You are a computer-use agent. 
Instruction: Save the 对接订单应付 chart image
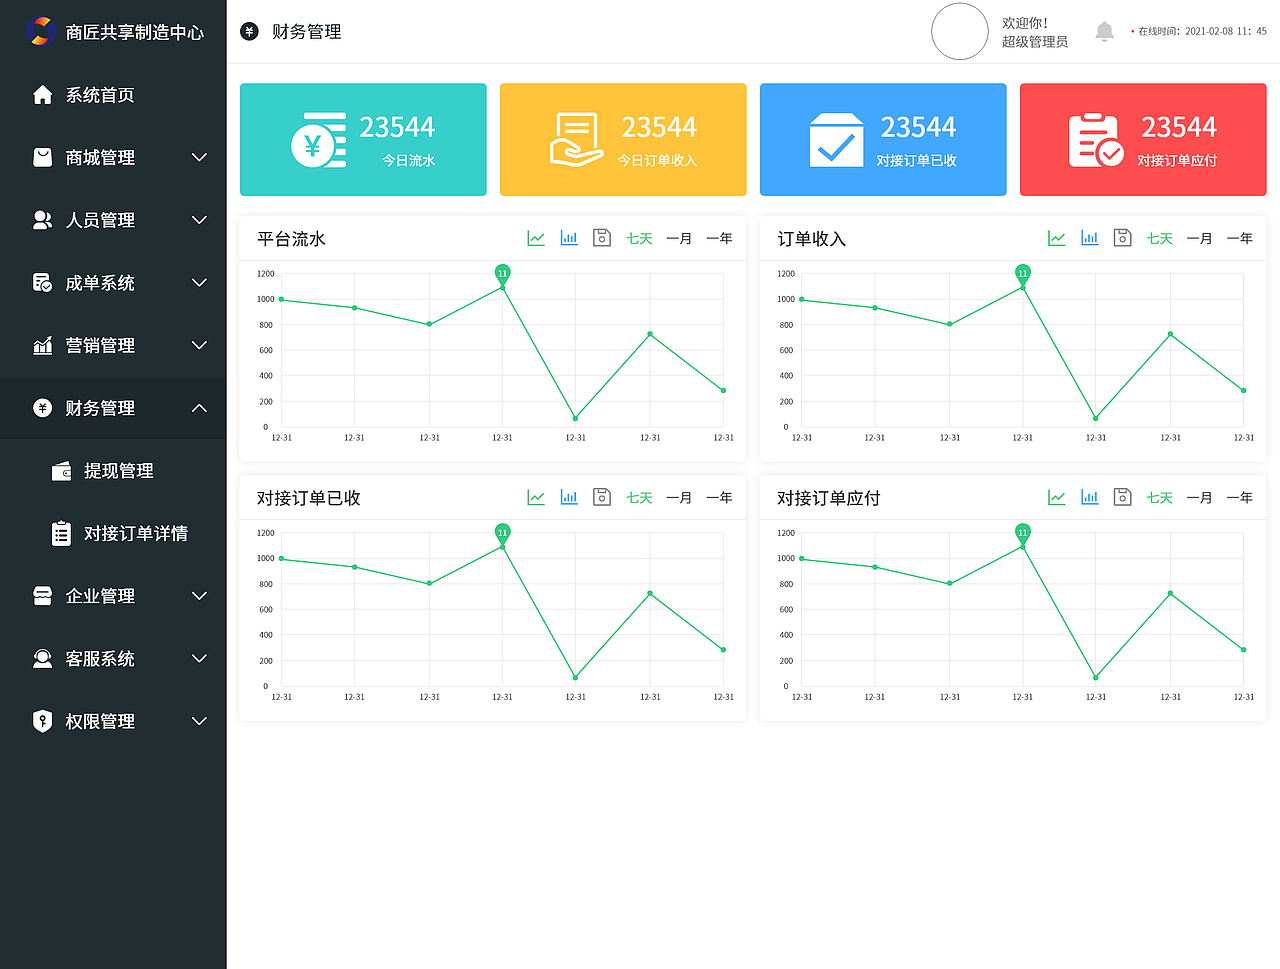point(1122,496)
